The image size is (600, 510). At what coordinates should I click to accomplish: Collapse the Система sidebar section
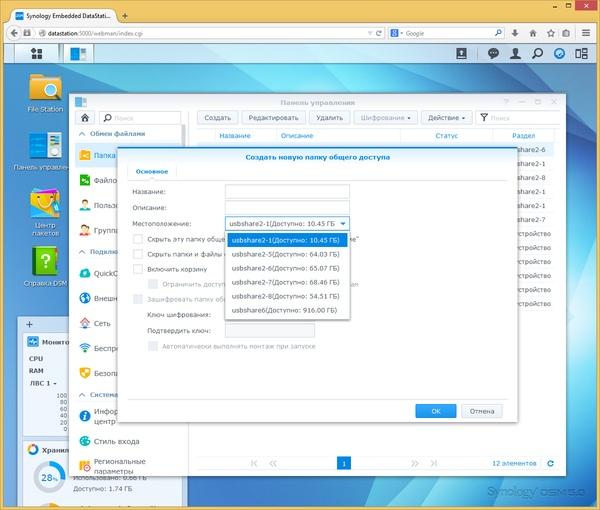[x=82, y=394]
